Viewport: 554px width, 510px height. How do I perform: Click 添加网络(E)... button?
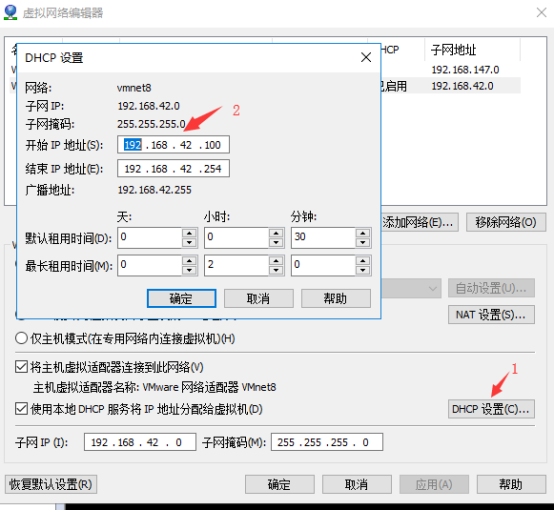click(x=420, y=222)
